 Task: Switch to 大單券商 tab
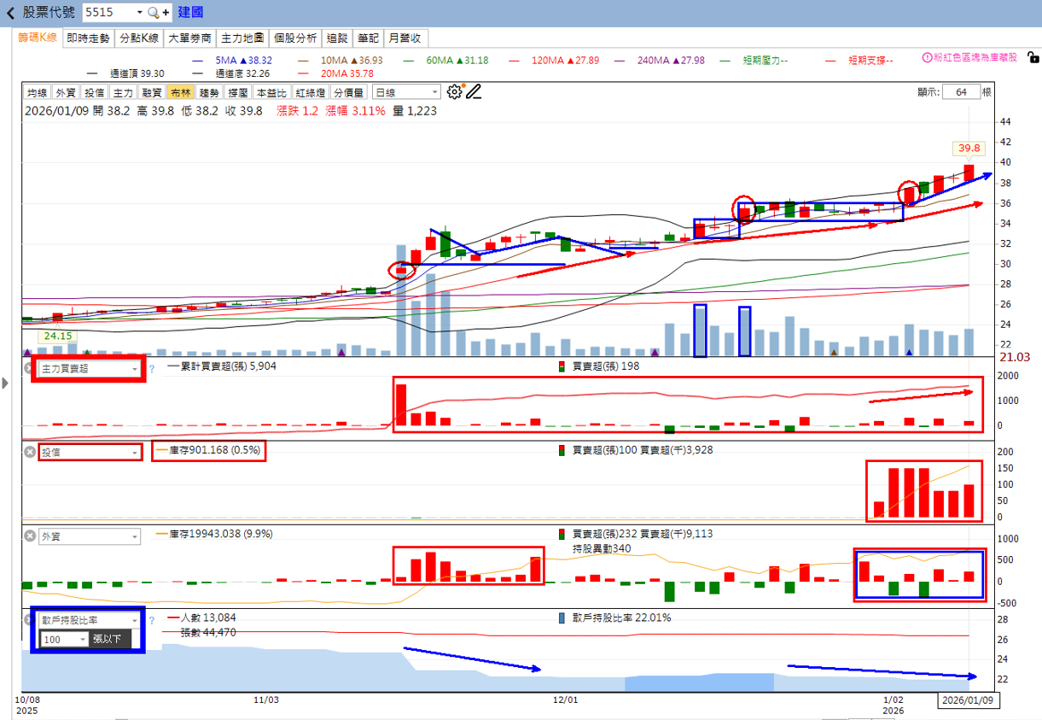tap(189, 38)
